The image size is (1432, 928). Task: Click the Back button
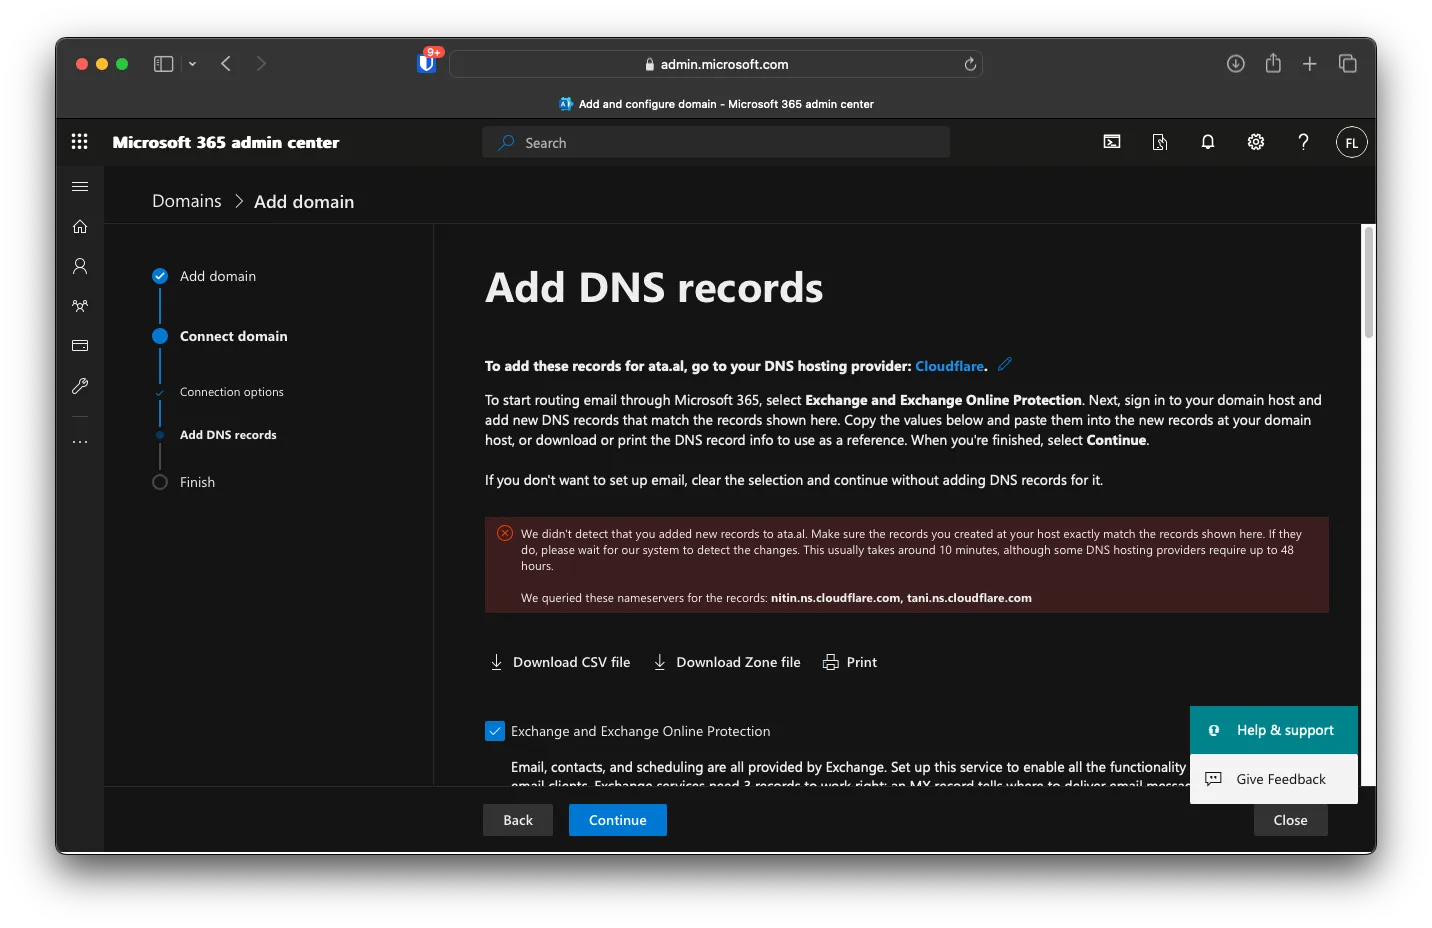tap(518, 820)
